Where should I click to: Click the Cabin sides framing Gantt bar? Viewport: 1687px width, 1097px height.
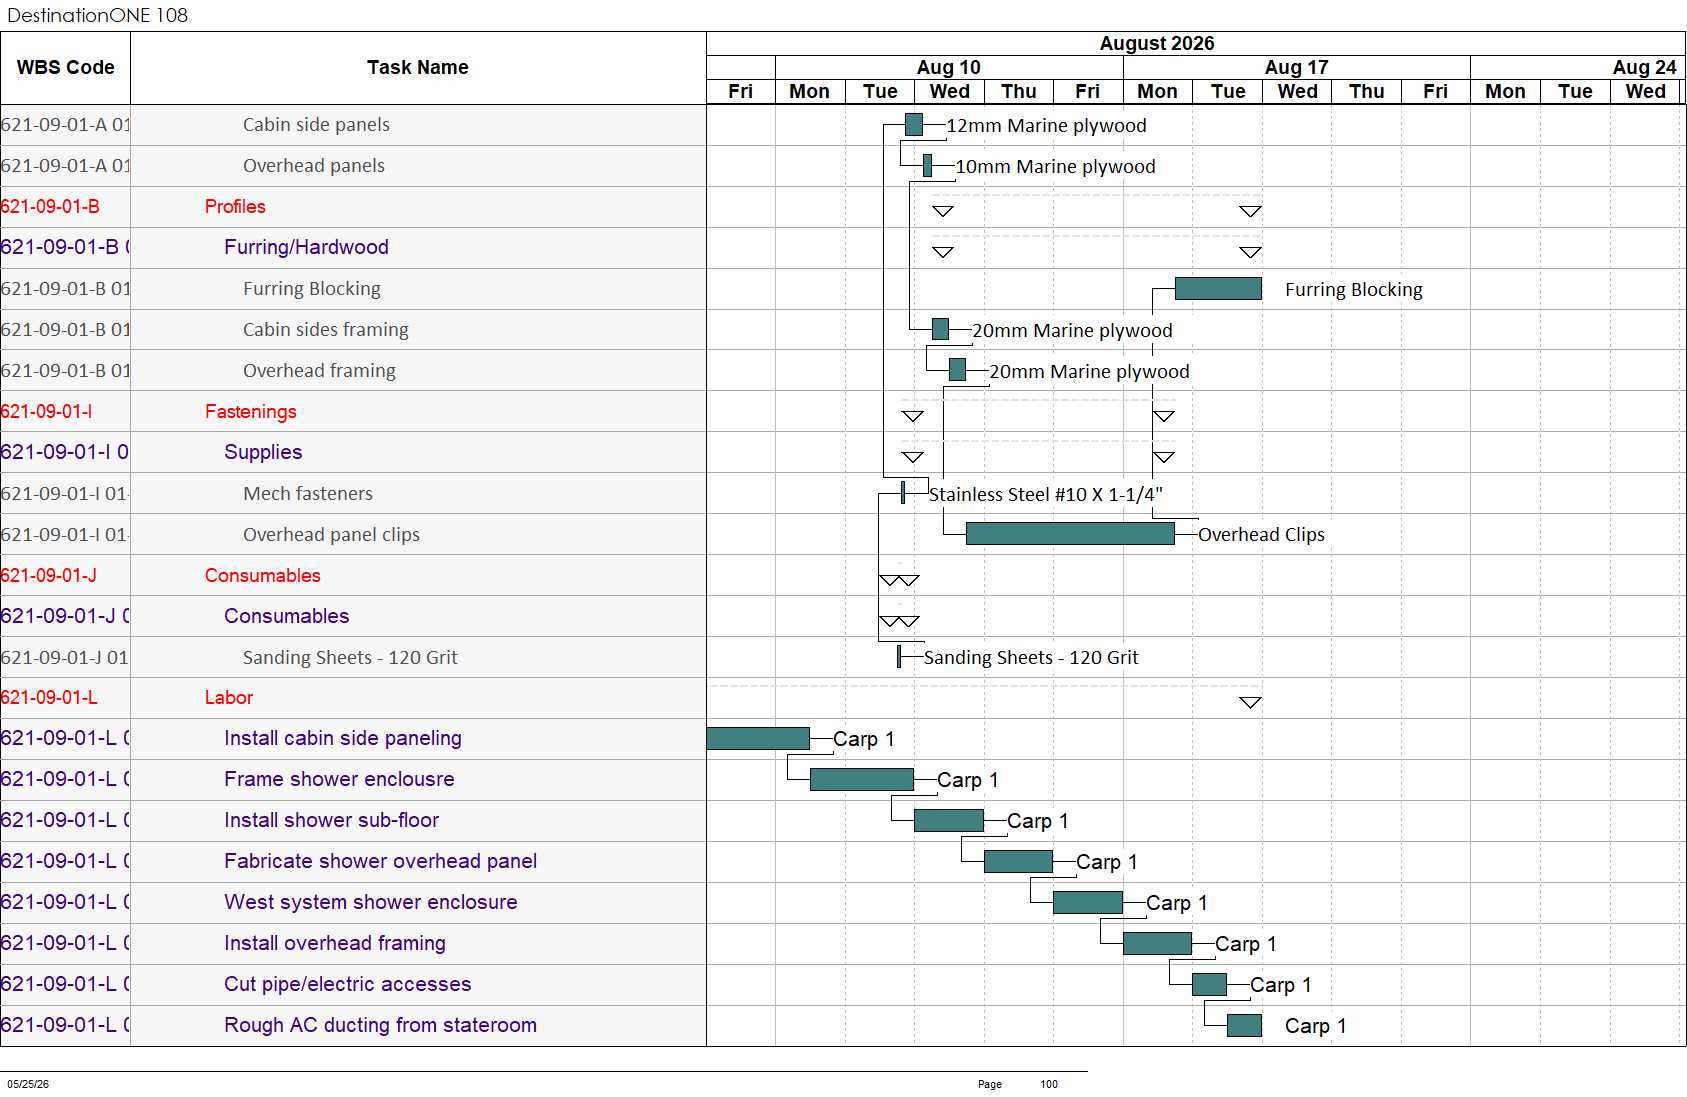click(x=940, y=329)
